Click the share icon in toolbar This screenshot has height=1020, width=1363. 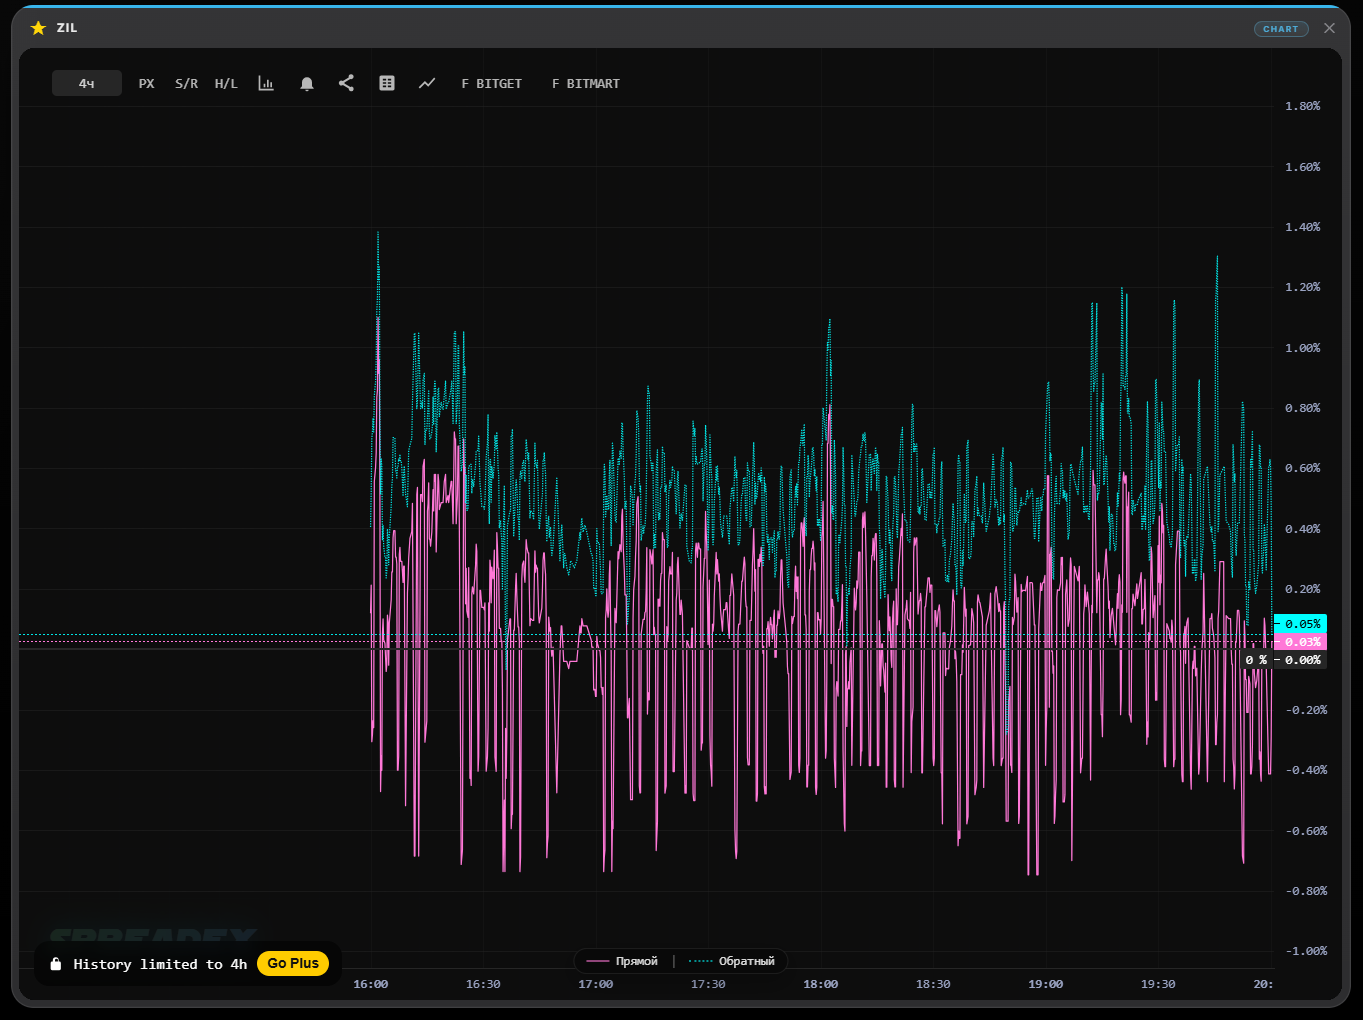coord(346,84)
